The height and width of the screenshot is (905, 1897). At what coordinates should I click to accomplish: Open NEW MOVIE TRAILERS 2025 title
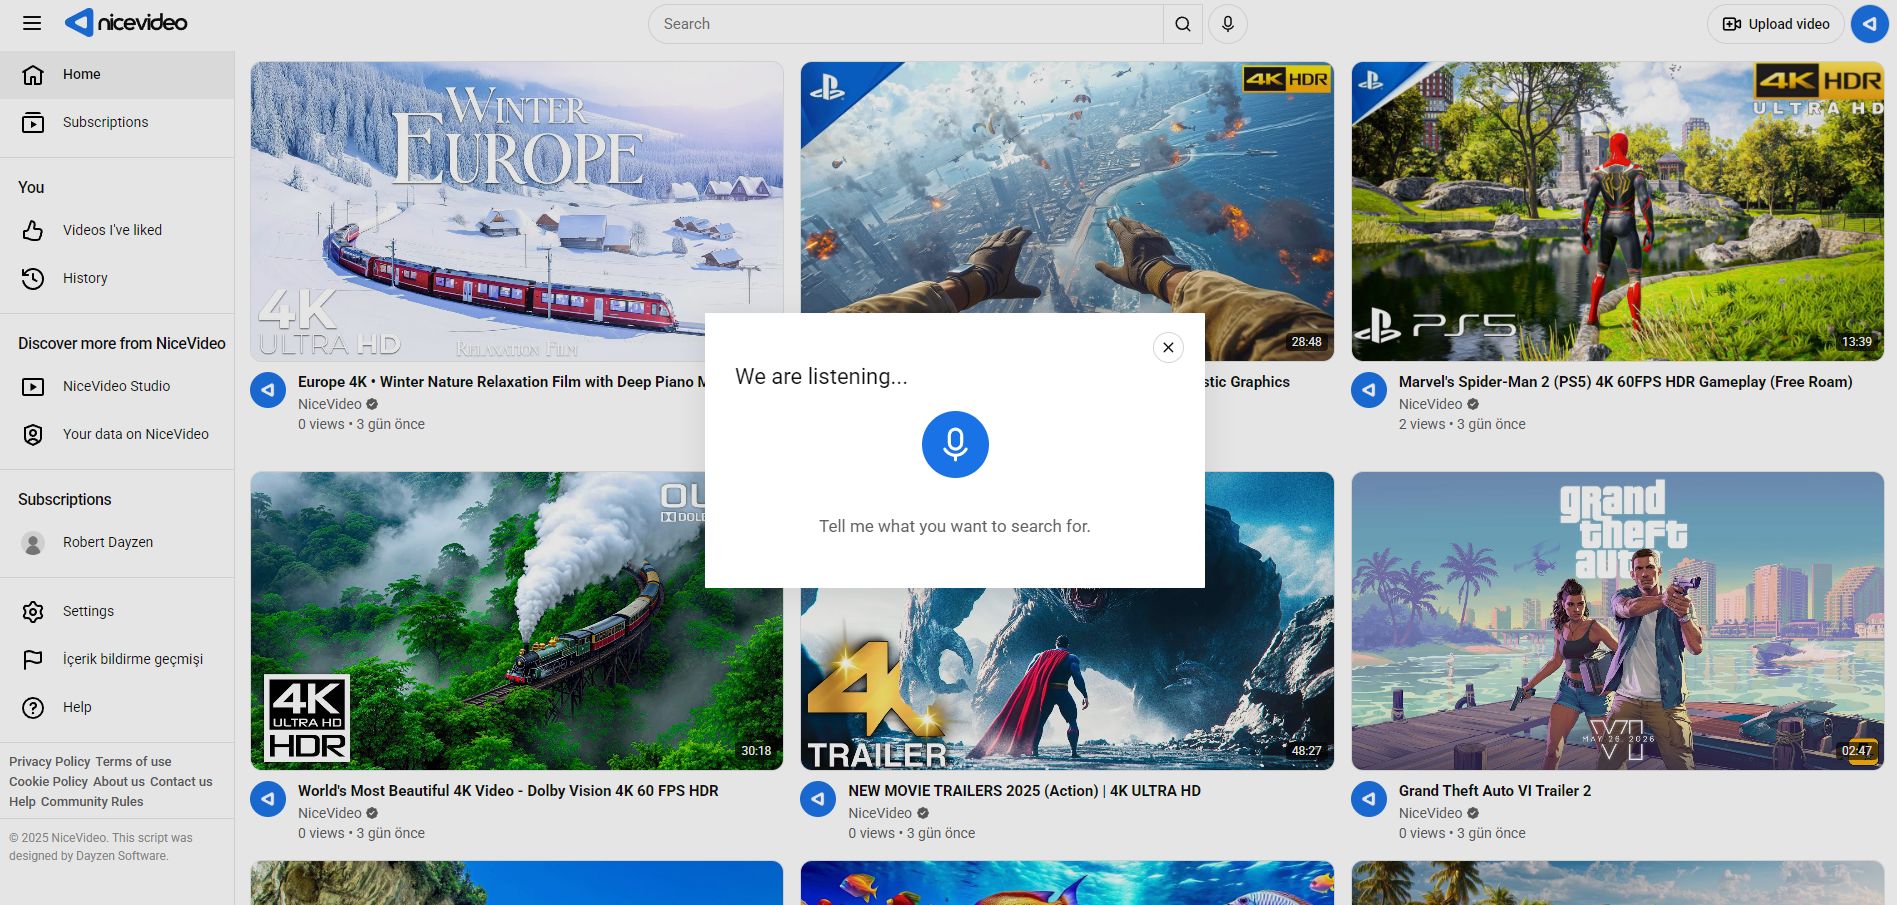(x=1024, y=791)
